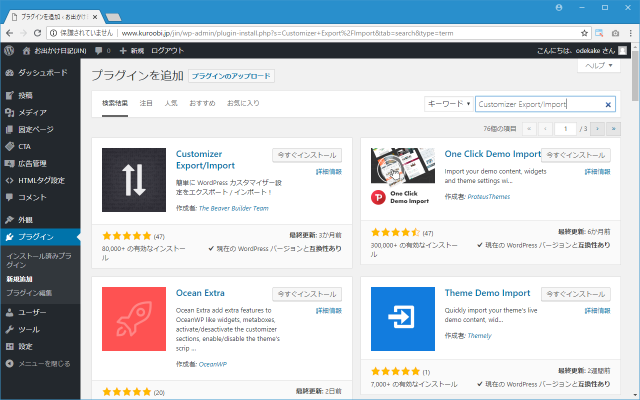
Task: Install Customizer Export/Import with 今すぐインストール
Action: pos(307,155)
